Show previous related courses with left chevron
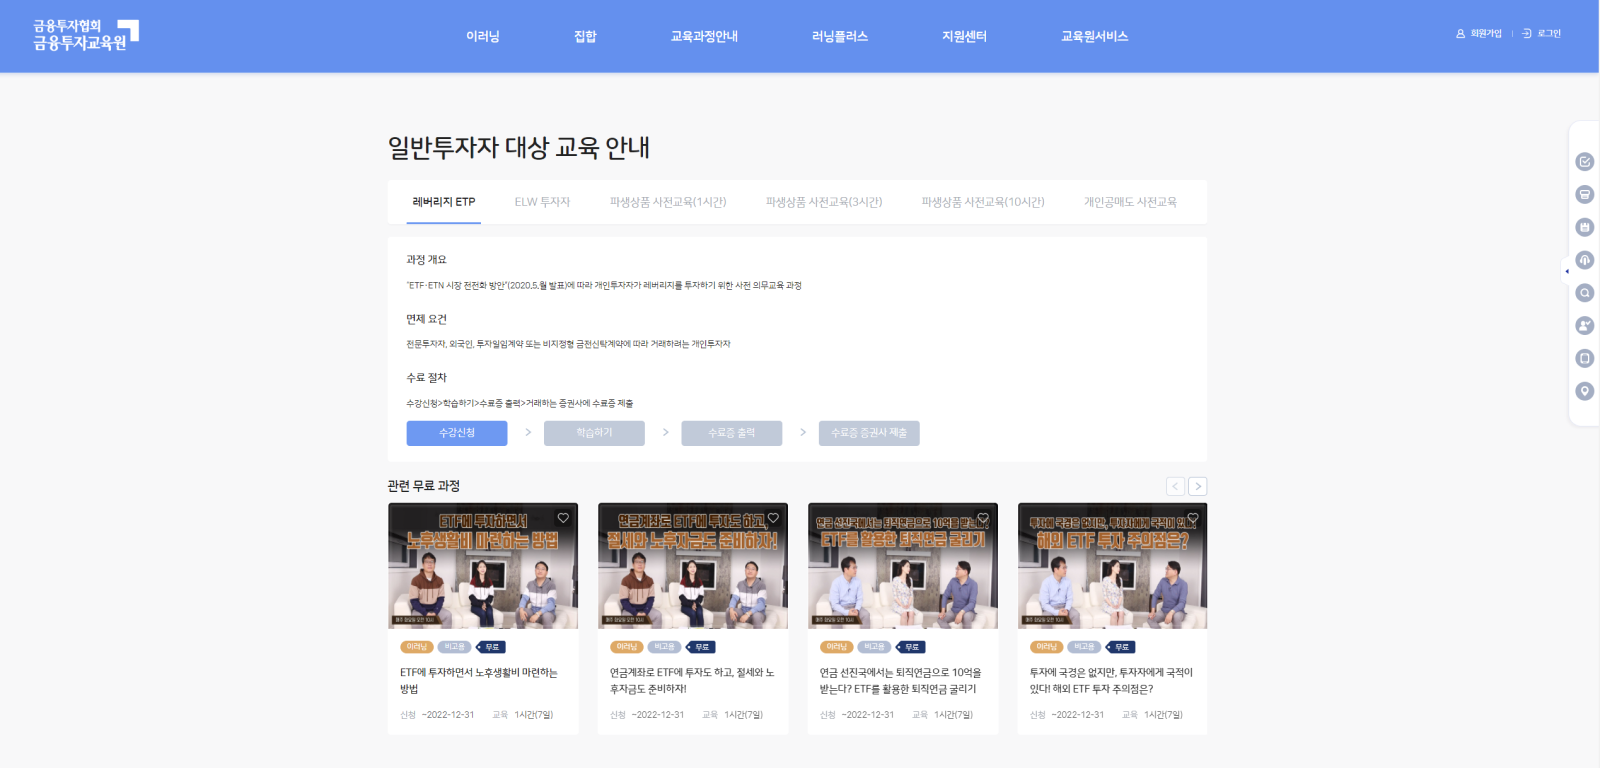 1175,486
